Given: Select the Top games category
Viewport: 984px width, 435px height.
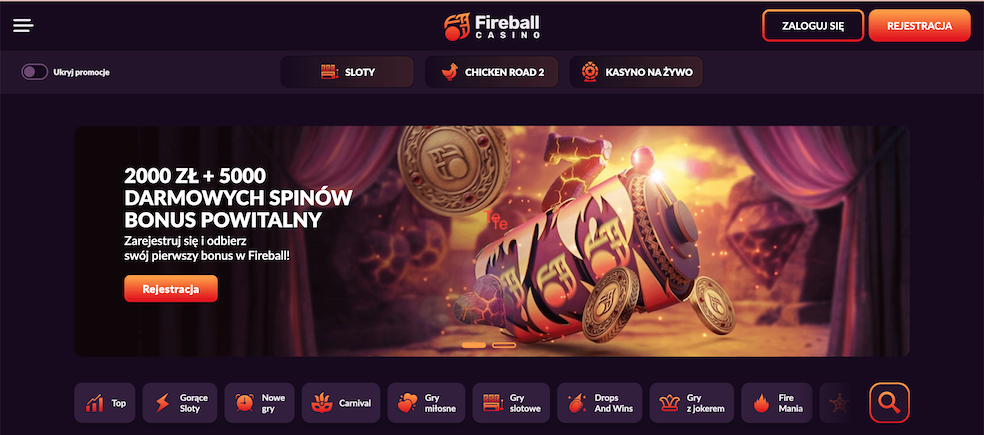Looking at the screenshot, I should click(x=105, y=403).
